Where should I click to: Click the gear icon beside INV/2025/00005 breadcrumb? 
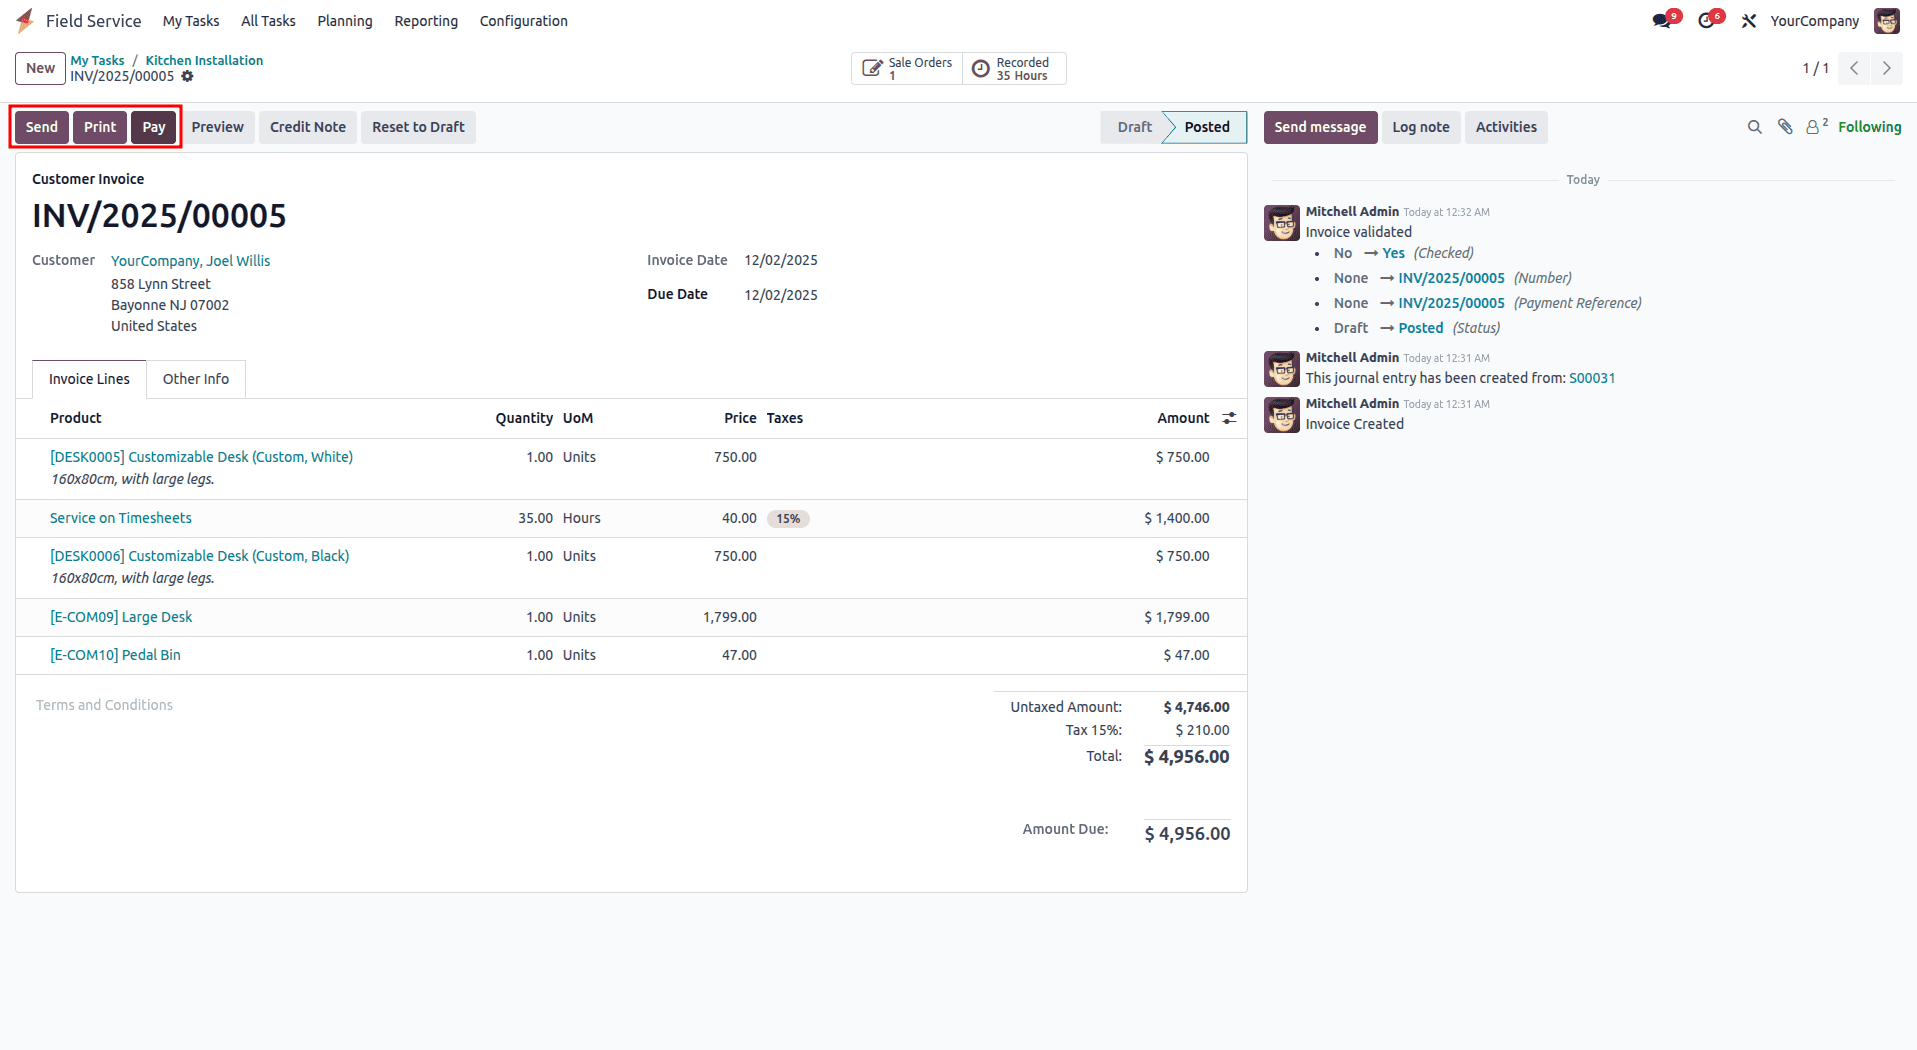[x=189, y=76]
